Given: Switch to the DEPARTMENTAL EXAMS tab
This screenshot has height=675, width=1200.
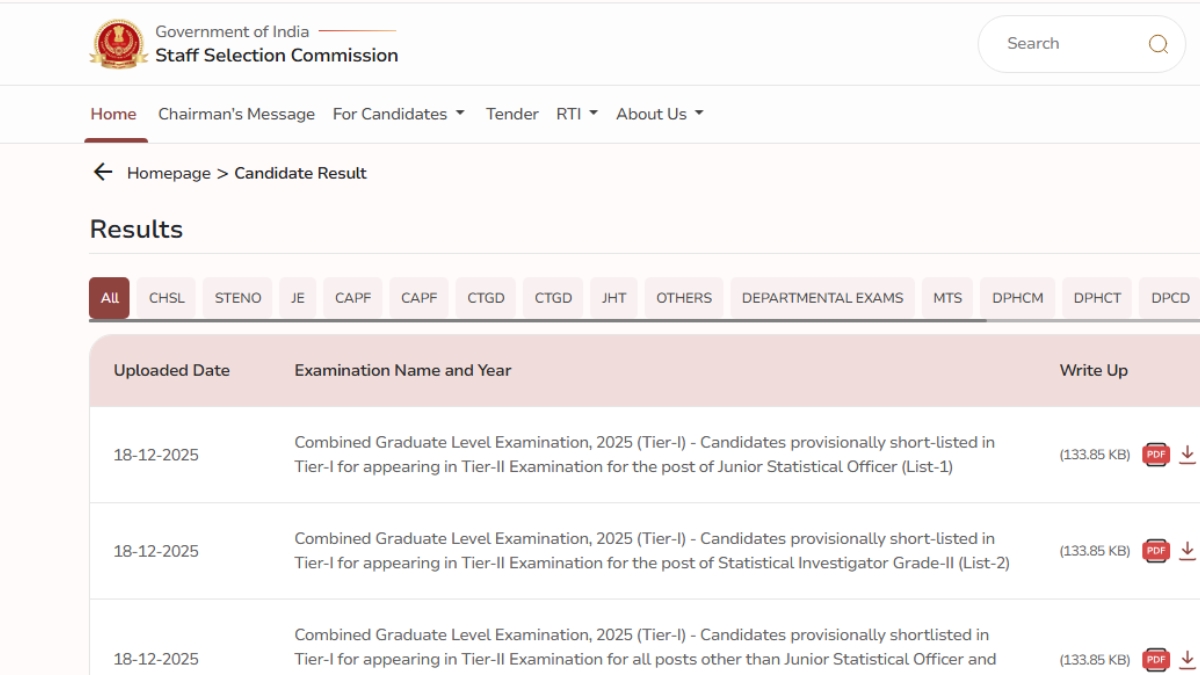Looking at the screenshot, I should click(x=822, y=298).
